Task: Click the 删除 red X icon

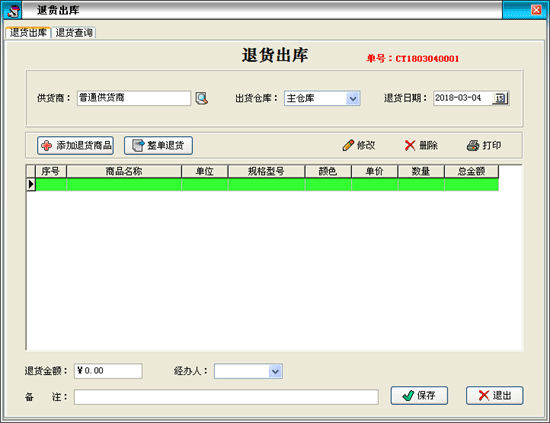Action: coord(410,145)
